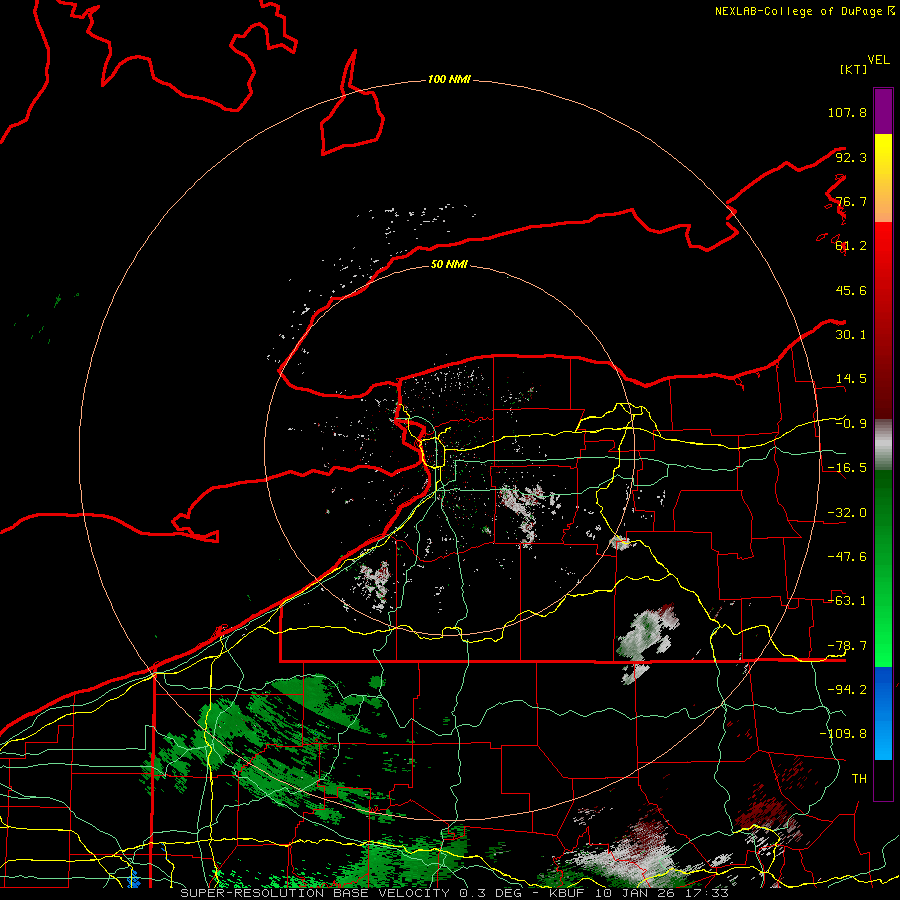
Task: Click the 14.5 scale value
Action: click(851, 379)
